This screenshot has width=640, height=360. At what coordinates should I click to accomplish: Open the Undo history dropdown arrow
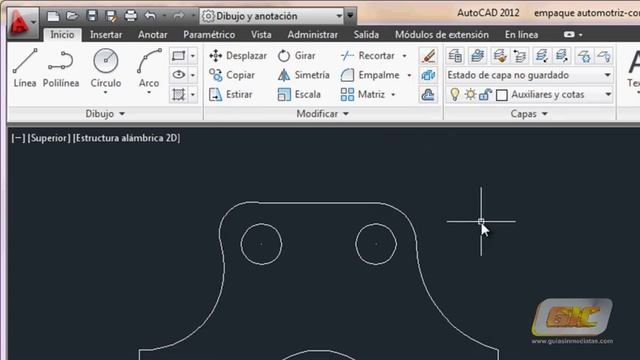(164, 16)
